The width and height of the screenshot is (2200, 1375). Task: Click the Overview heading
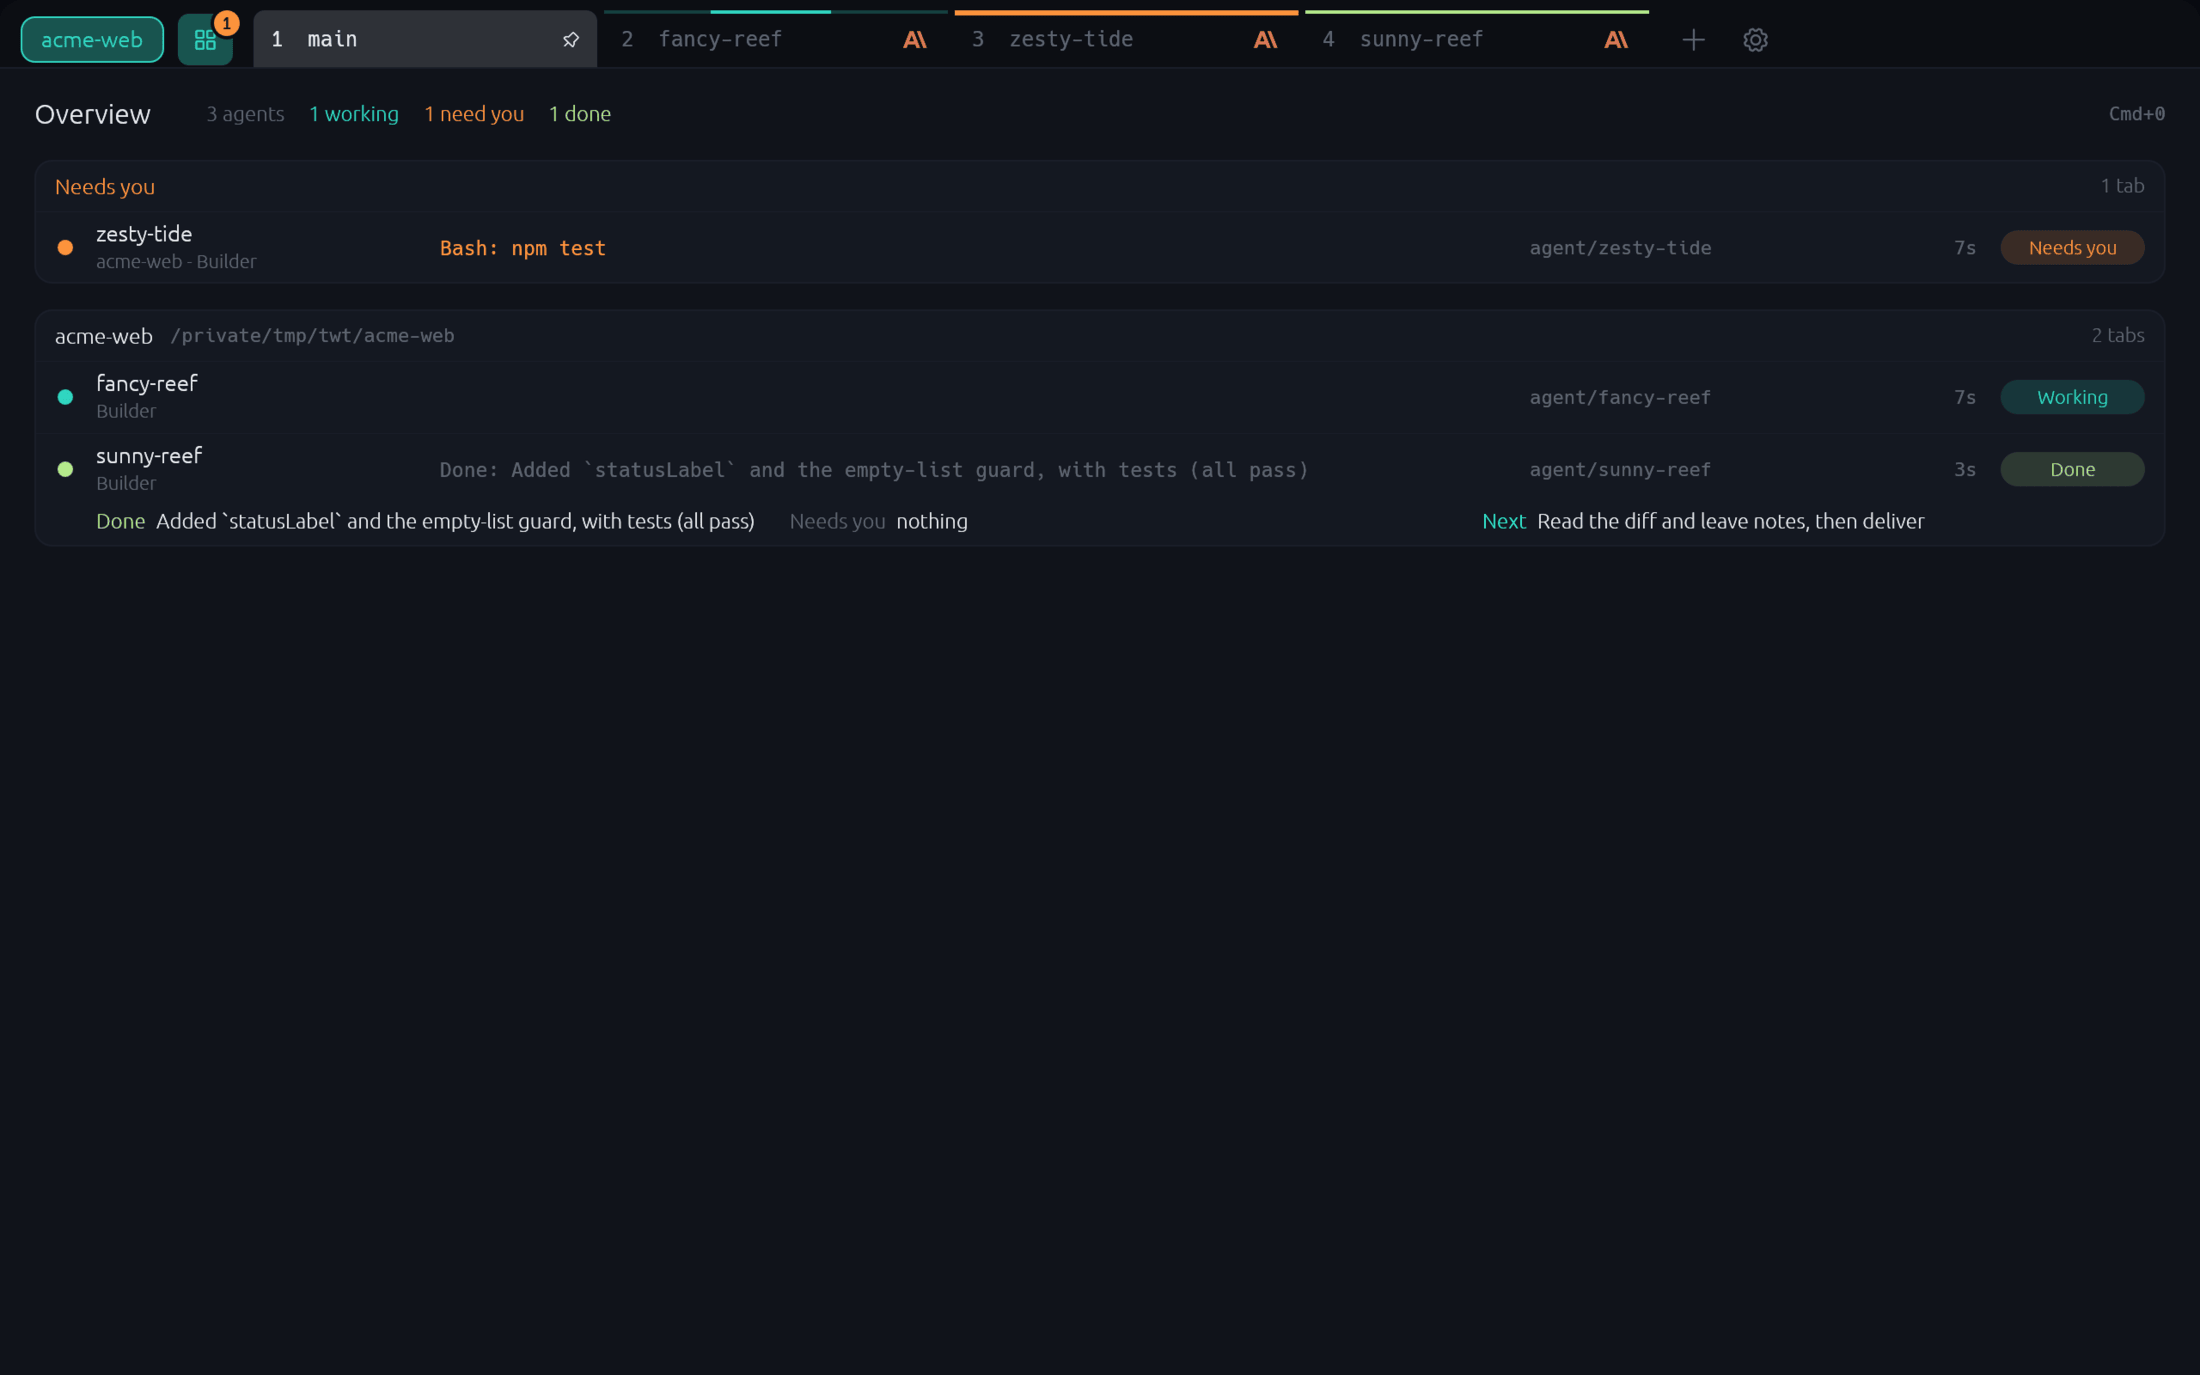coord(93,114)
